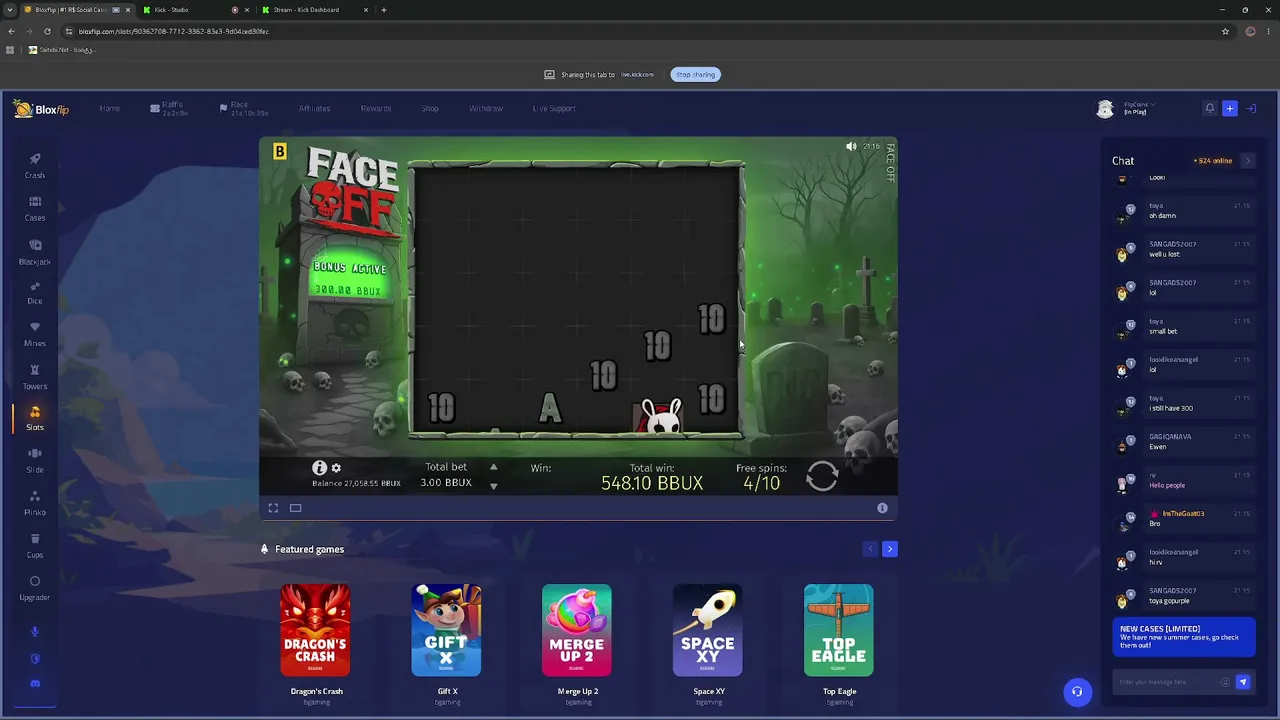Enter fullscreen for the slot game
This screenshot has height=720, width=1280.
tap(273, 508)
